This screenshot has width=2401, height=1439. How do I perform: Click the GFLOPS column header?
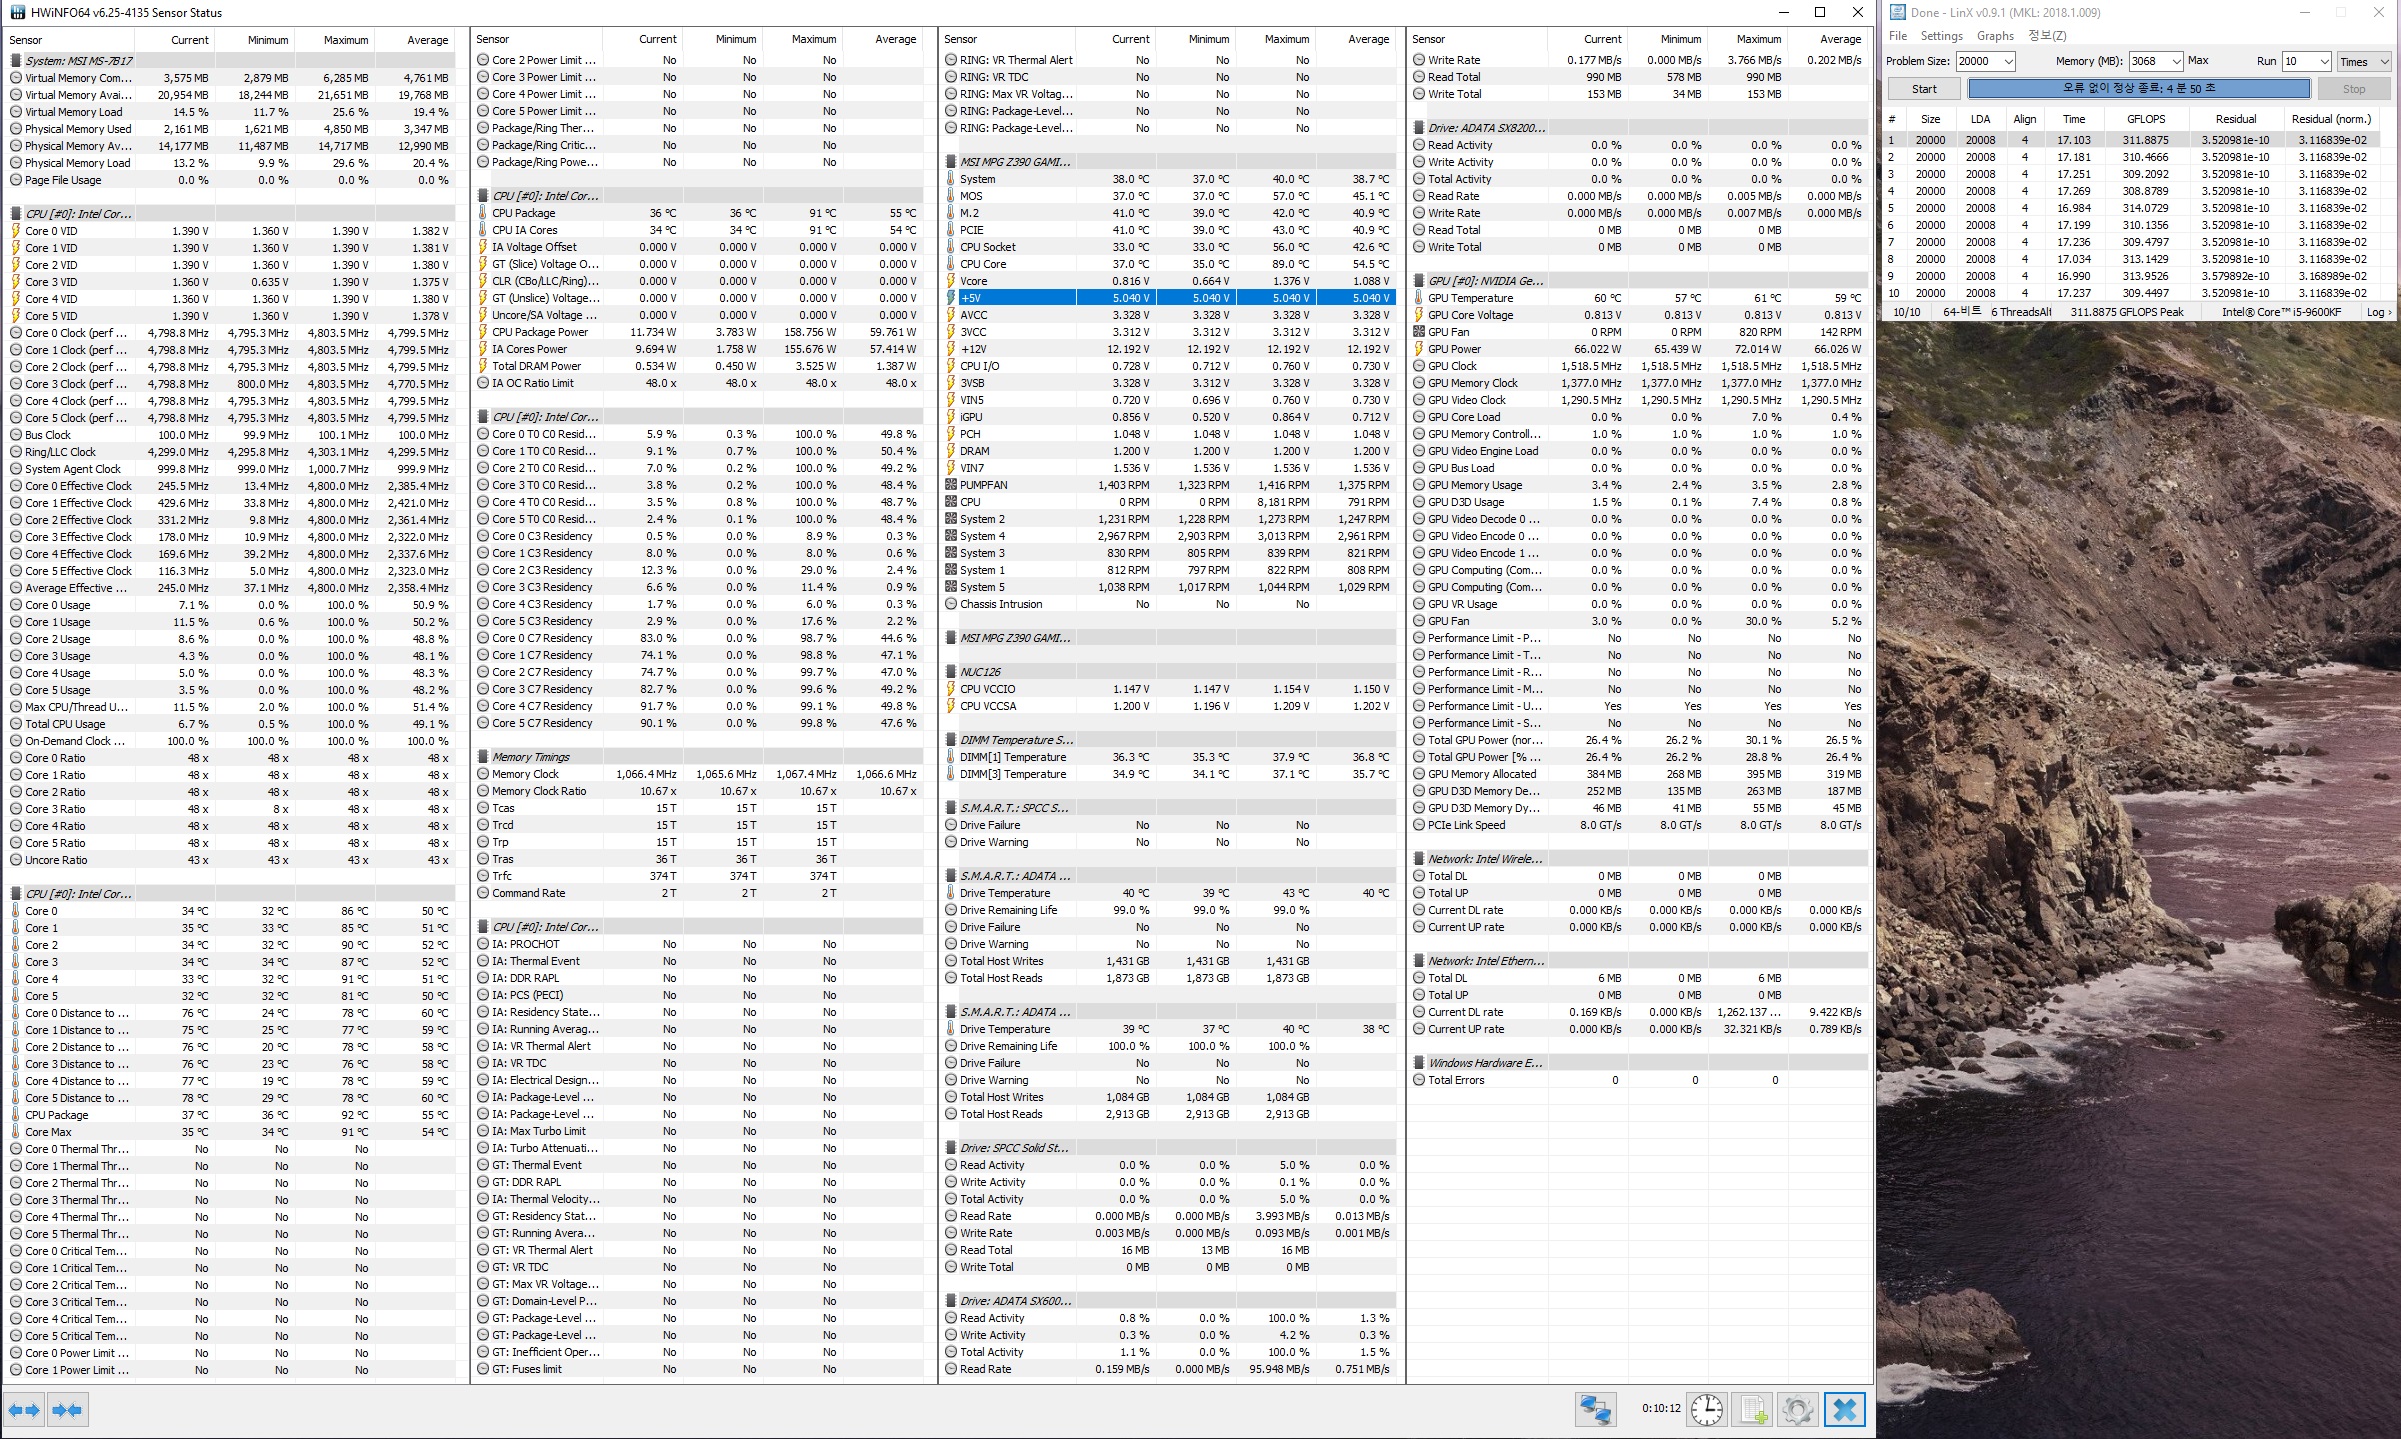[2145, 119]
